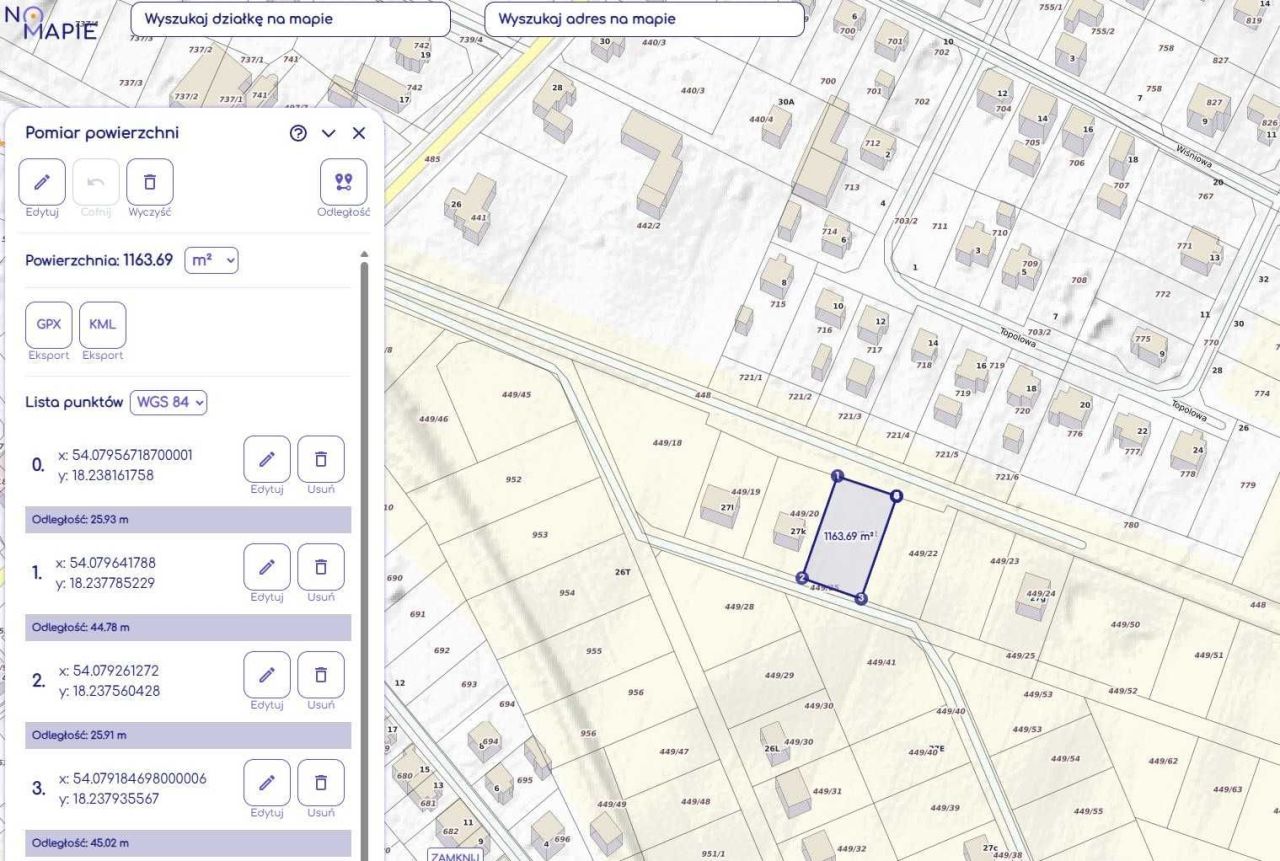This screenshot has width=1280, height=861.
Task: Click parcel label 449/19 on the map
Action: pos(746,492)
